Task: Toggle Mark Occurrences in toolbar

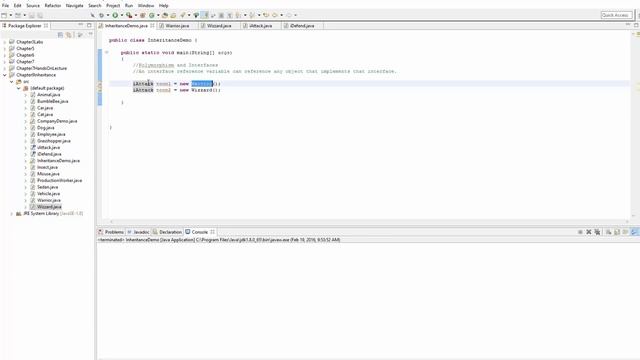Action: [204, 15]
